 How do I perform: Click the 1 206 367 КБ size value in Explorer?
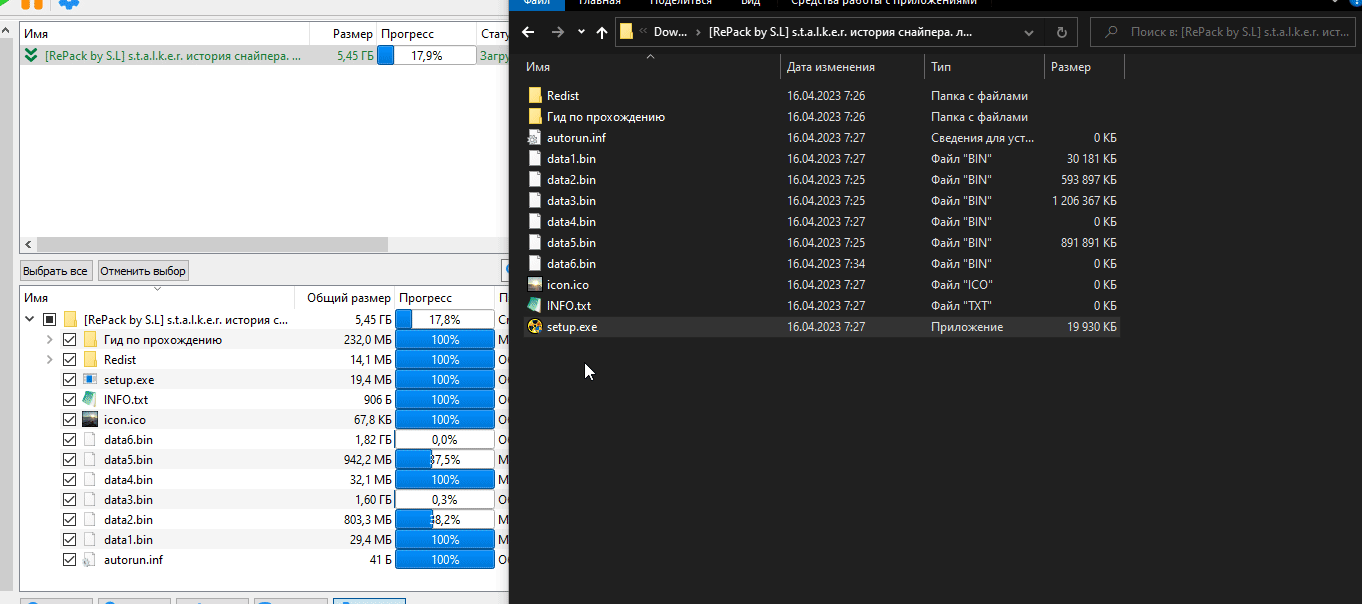(x=1084, y=201)
